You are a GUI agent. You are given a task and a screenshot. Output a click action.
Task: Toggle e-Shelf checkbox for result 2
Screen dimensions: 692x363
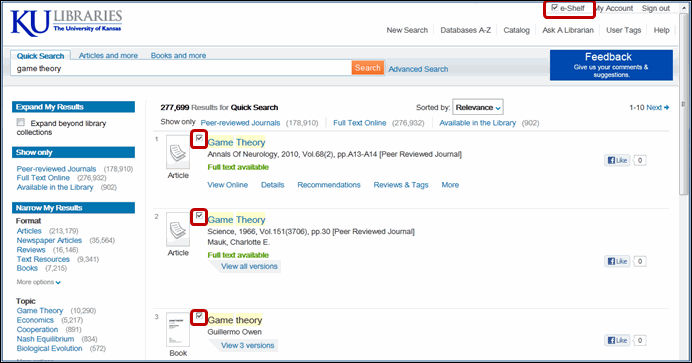(x=199, y=216)
